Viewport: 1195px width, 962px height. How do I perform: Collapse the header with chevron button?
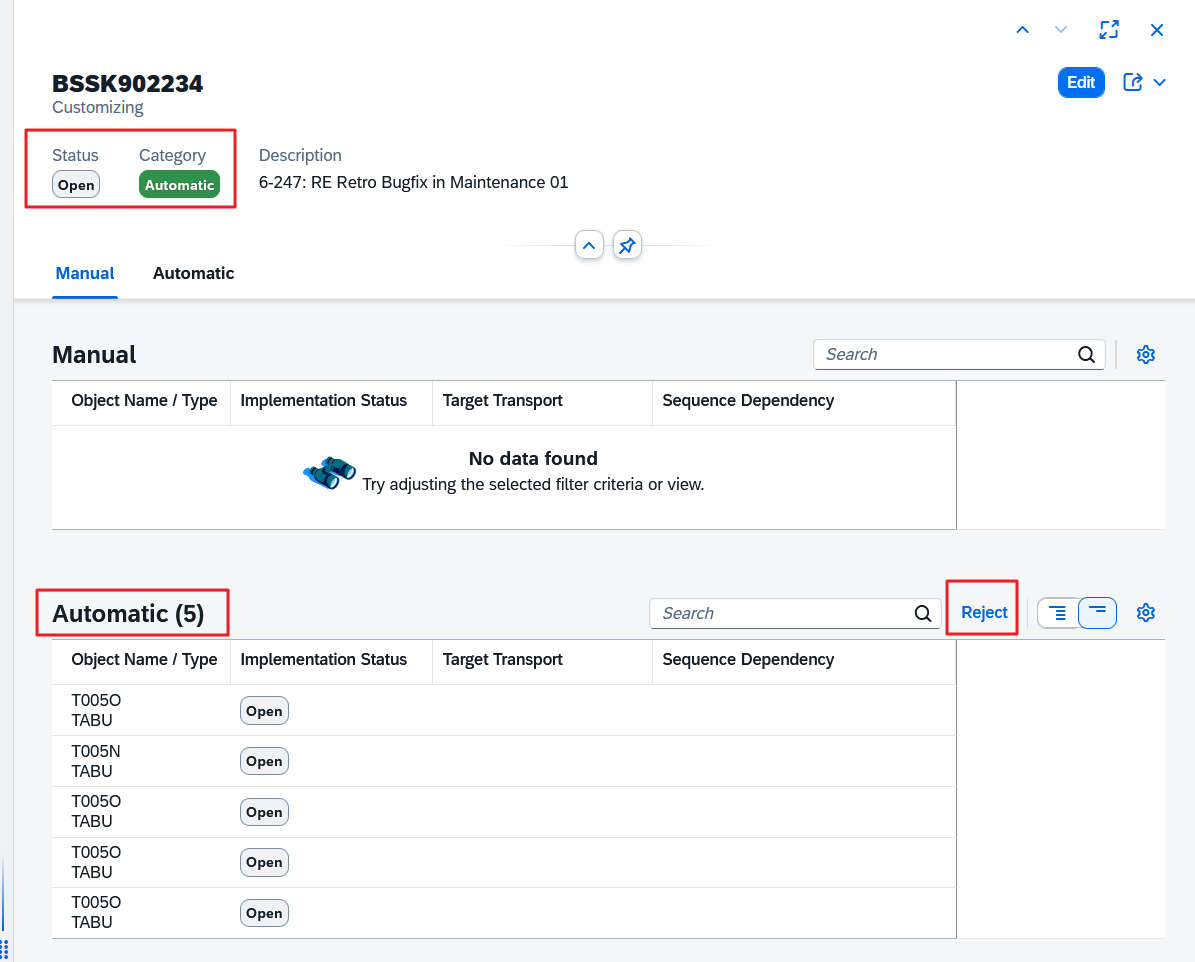point(589,245)
